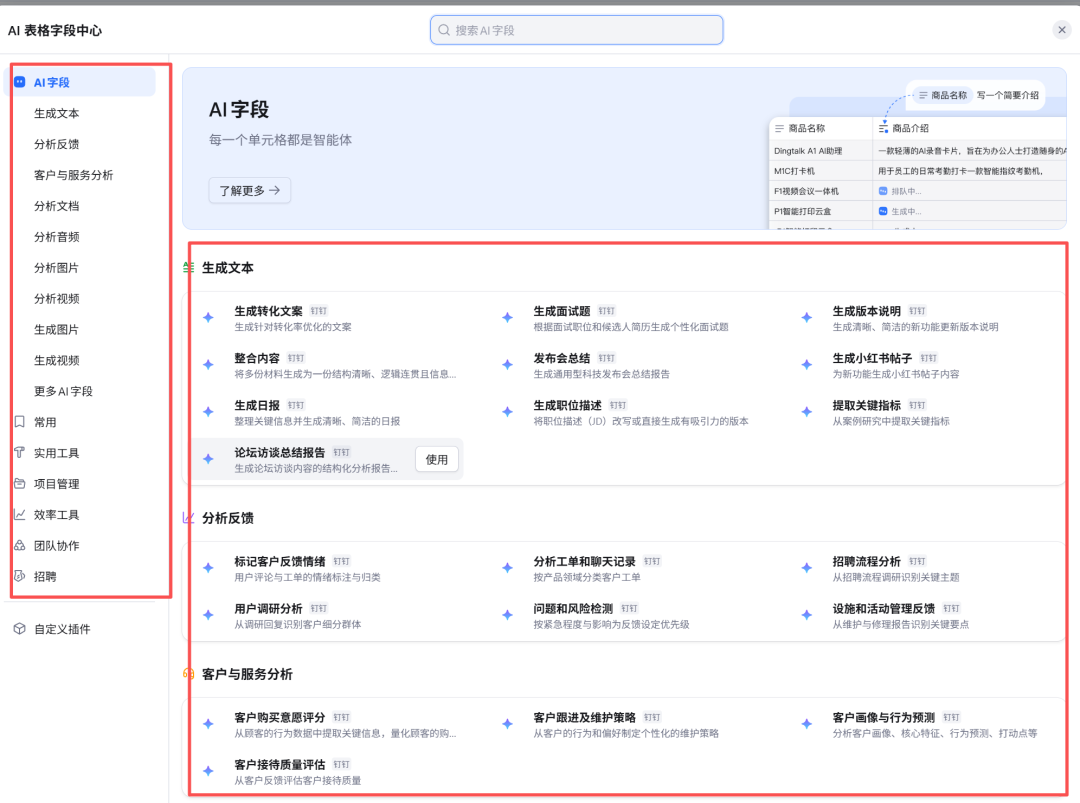
Task: Click 使用 on 论坛访谈总结报告
Action: coord(436,458)
